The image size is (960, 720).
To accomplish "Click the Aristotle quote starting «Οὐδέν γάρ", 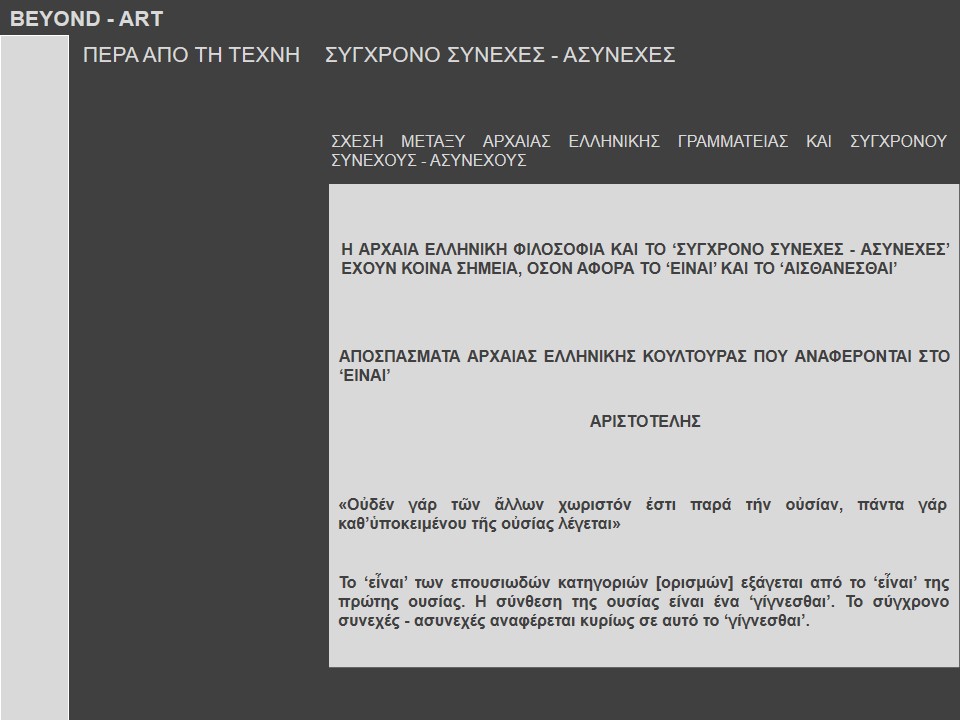I will pos(645,514).
